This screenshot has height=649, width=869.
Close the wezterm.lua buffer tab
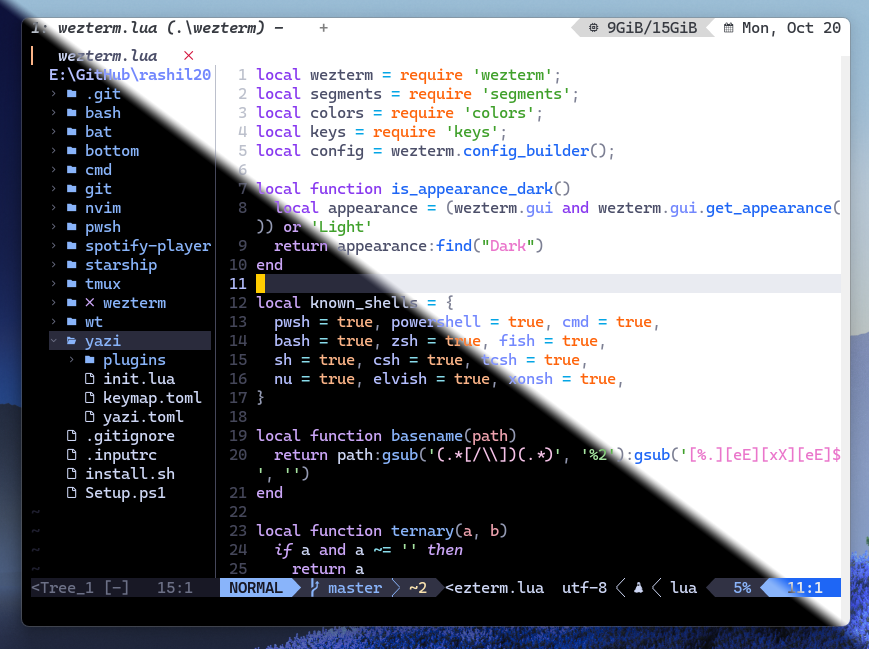click(x=189, y=56)
